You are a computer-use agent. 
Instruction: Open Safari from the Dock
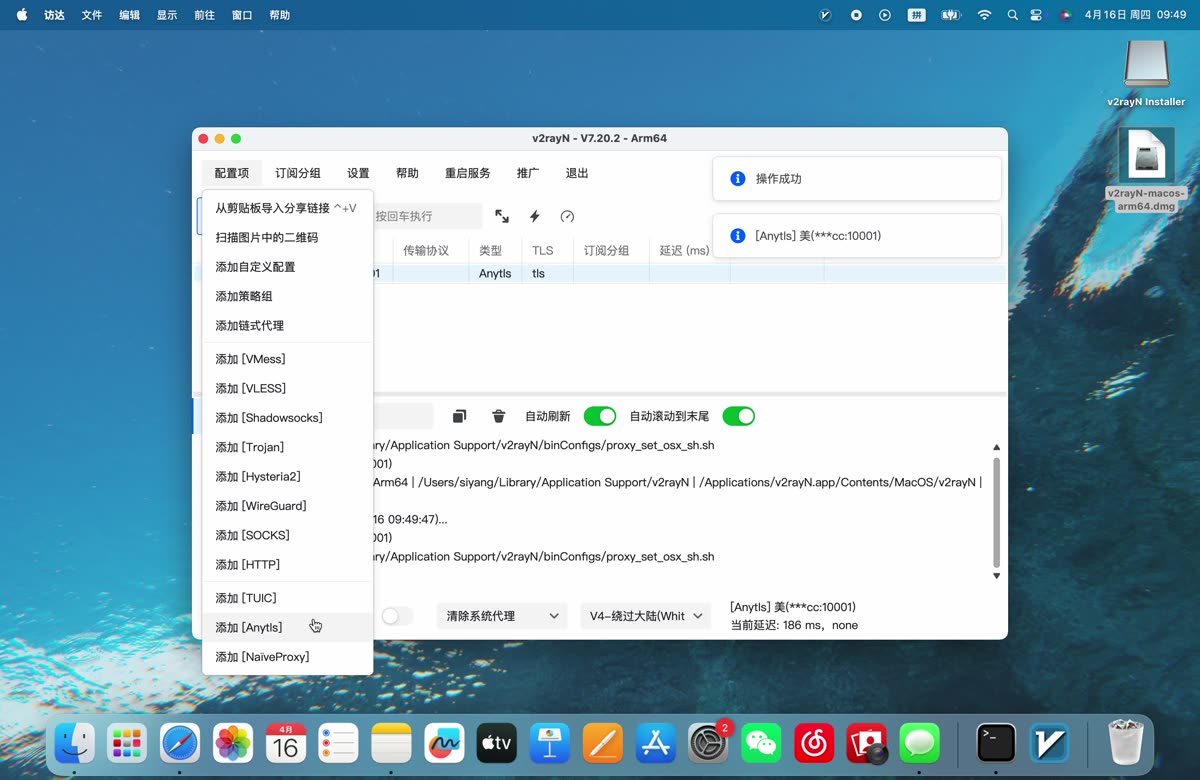[x=180, y=743]
